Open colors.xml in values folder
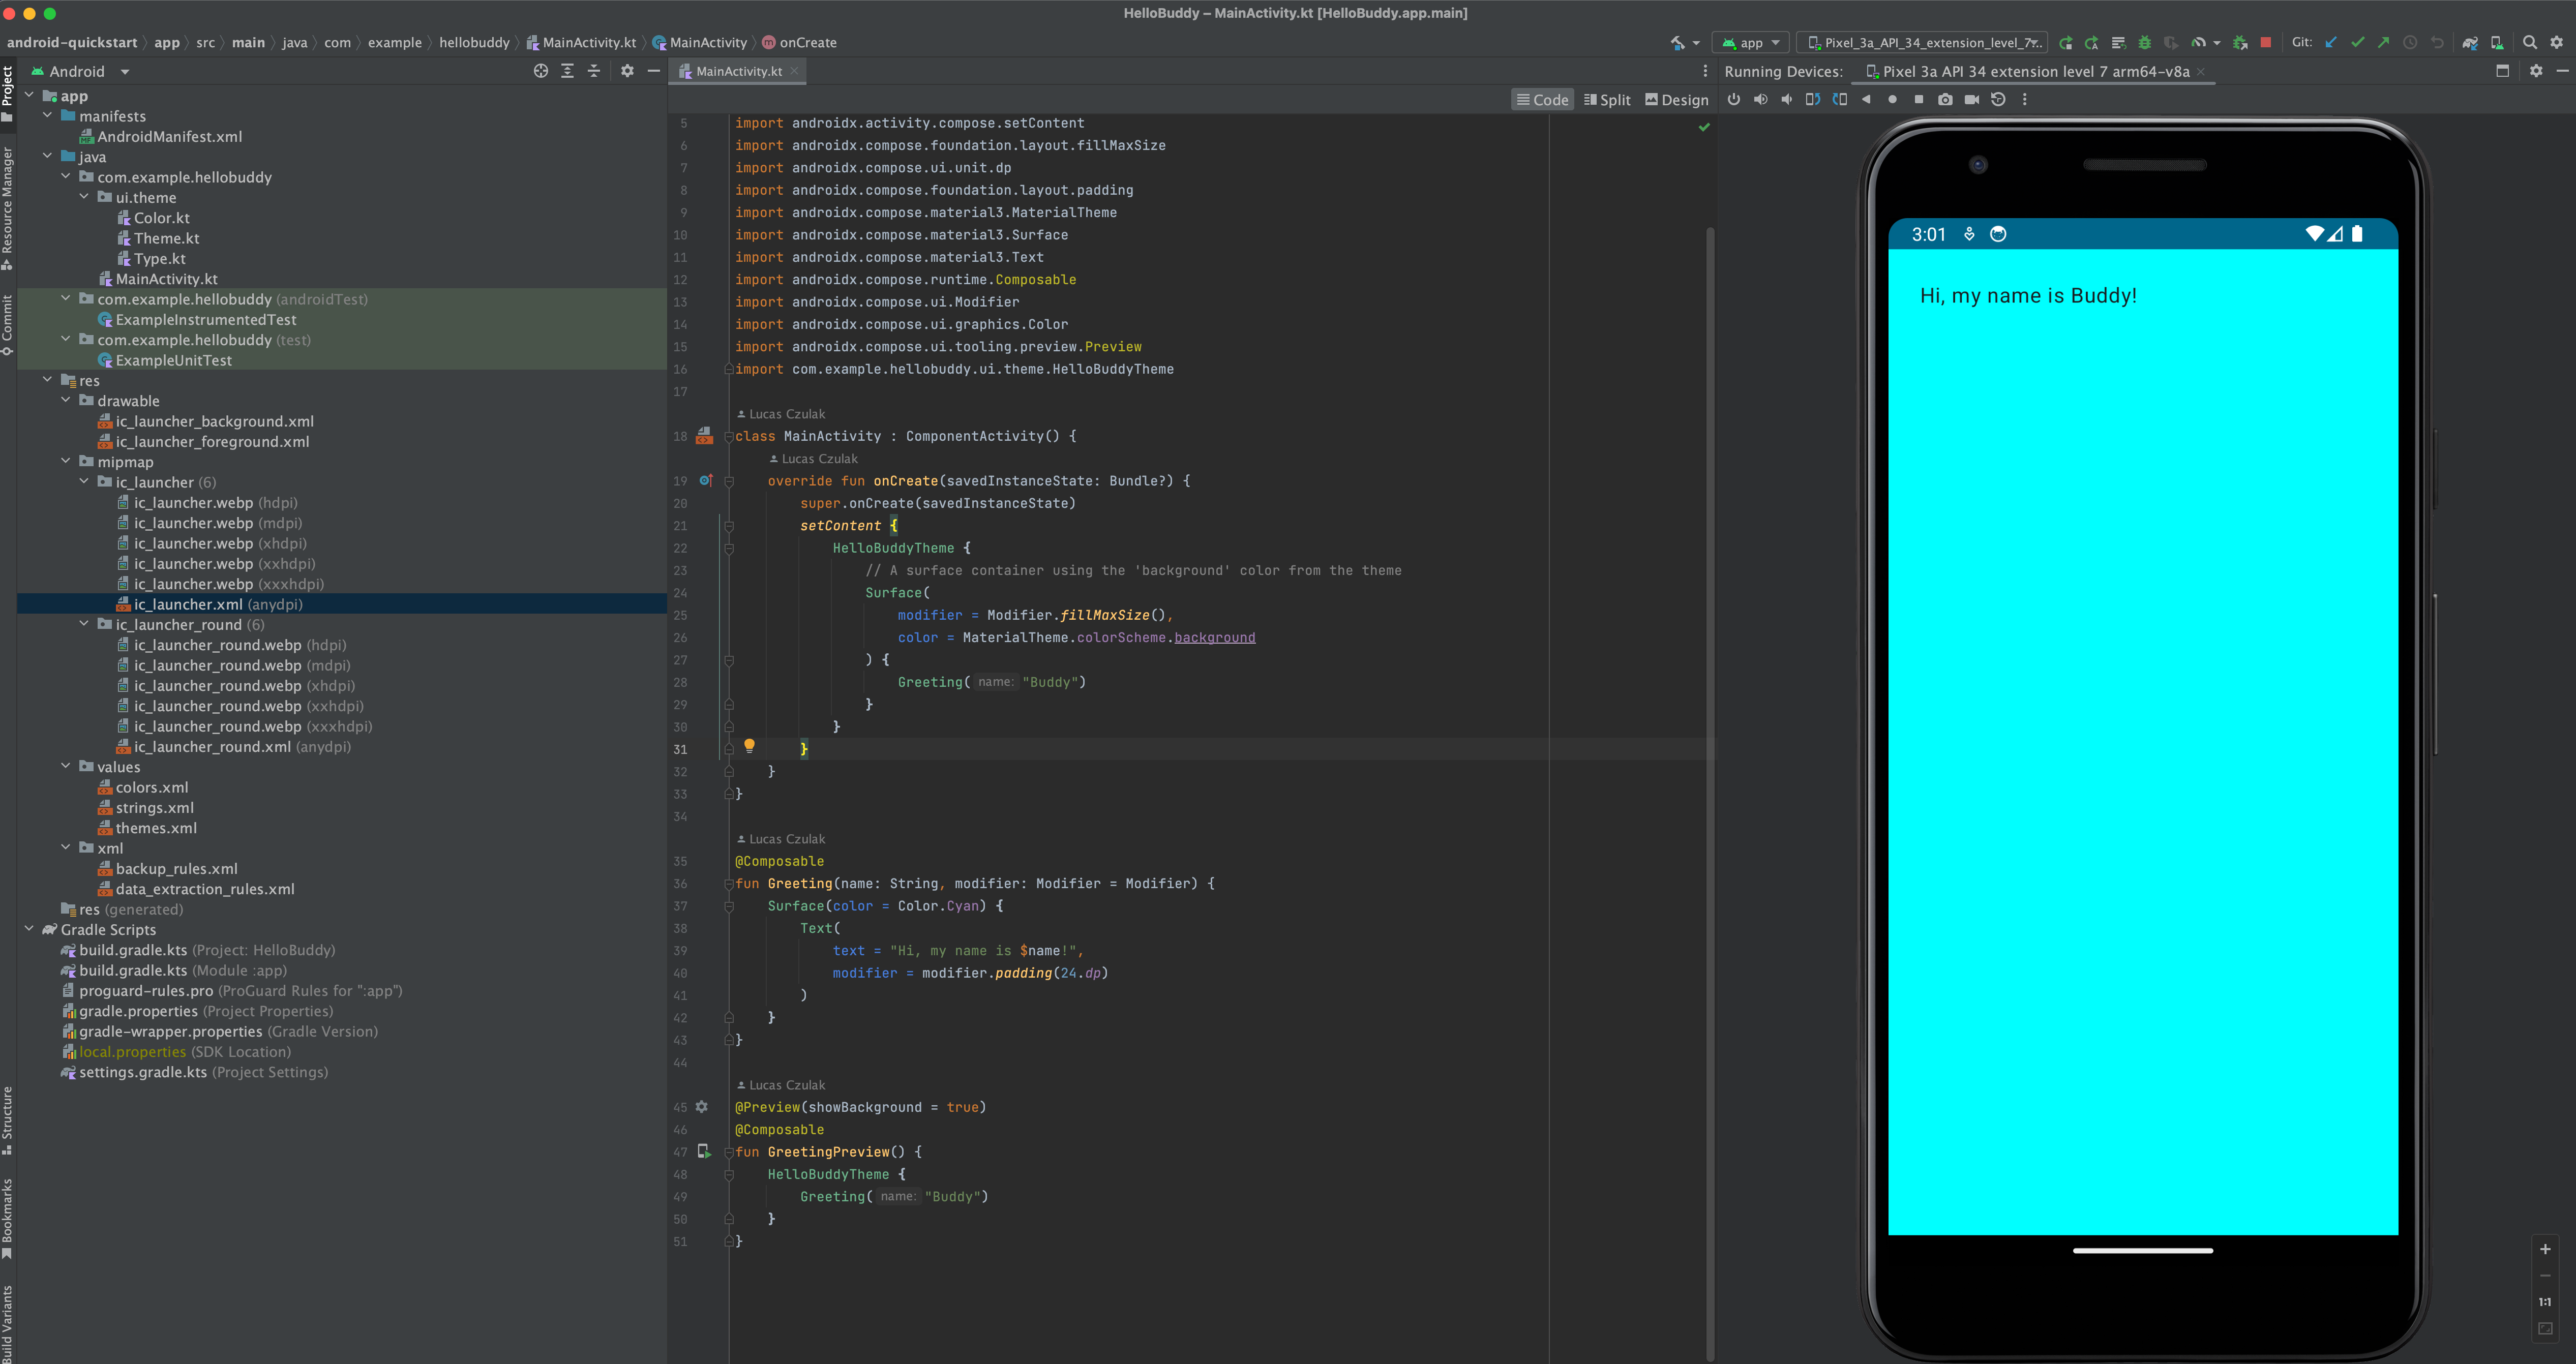Image resolution: width=2576 pixels, height=1364 pixels. [143, 787]
